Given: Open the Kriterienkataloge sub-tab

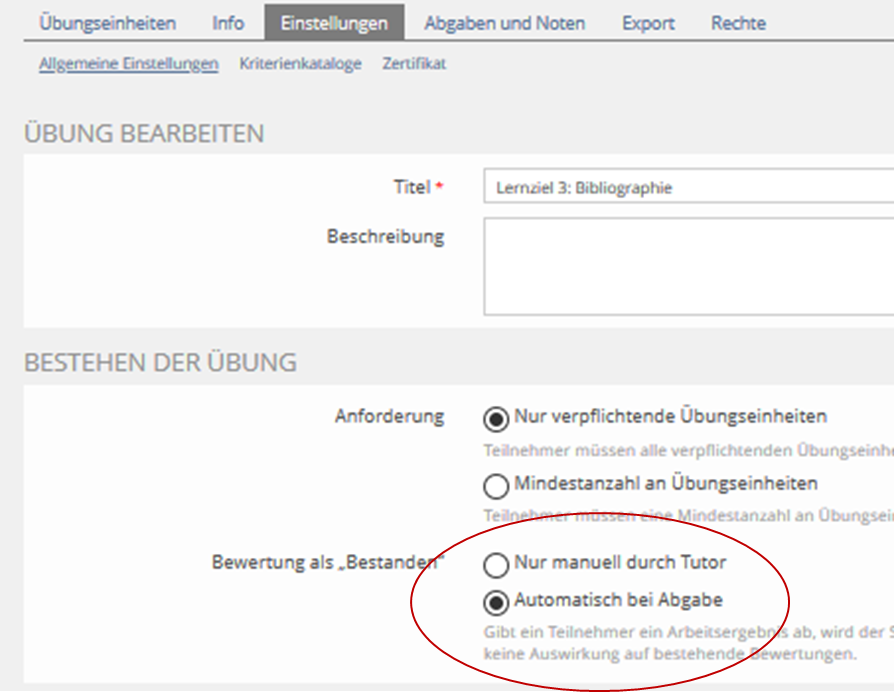Looking at the screenshot, I should (x=300, y=64).
